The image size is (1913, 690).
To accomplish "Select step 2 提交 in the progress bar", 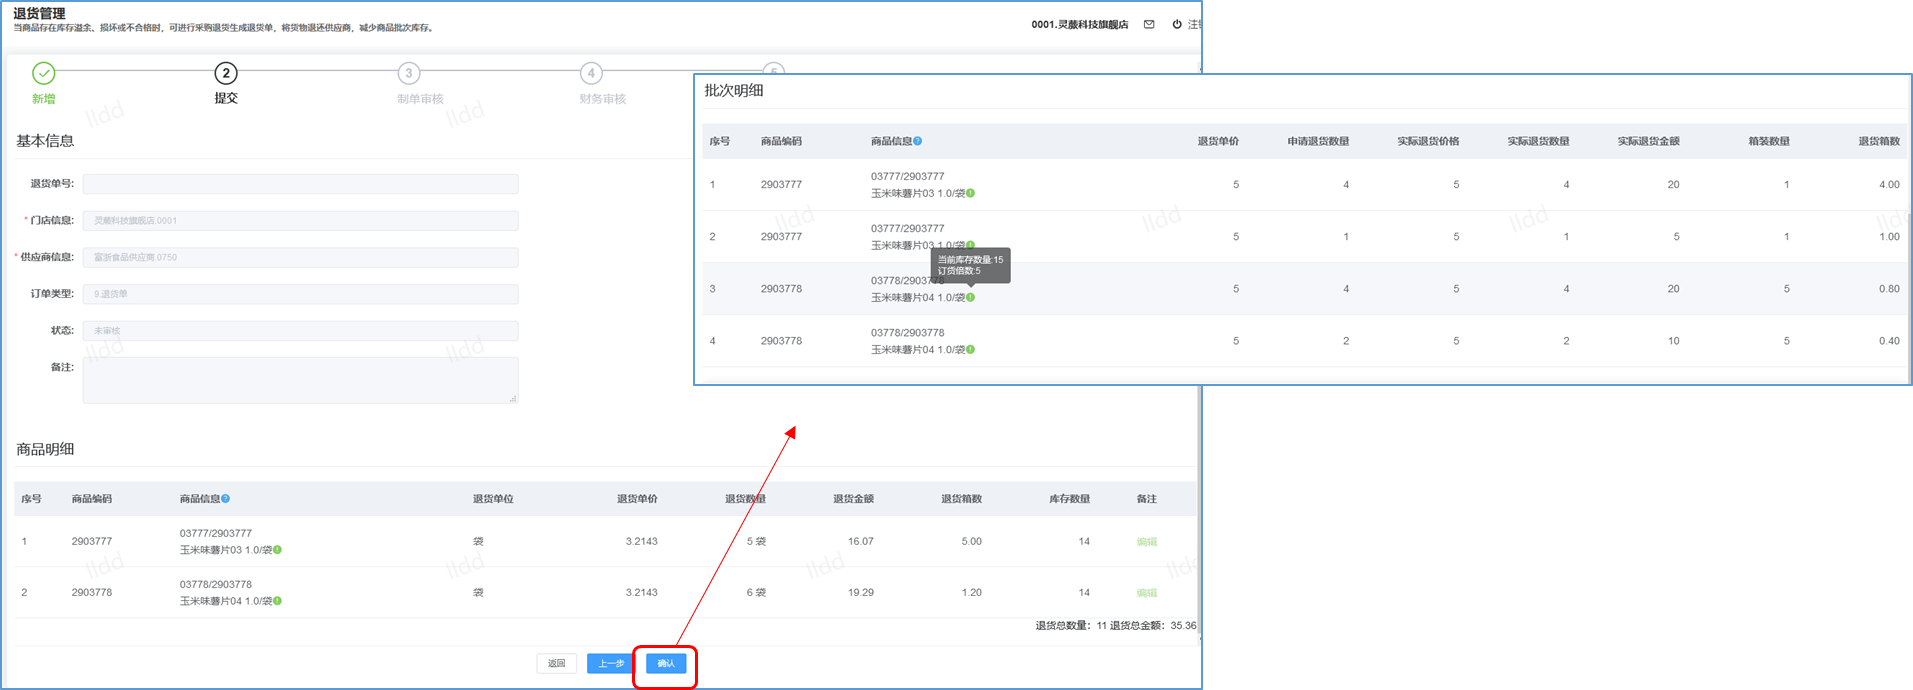I will point(226,73).
